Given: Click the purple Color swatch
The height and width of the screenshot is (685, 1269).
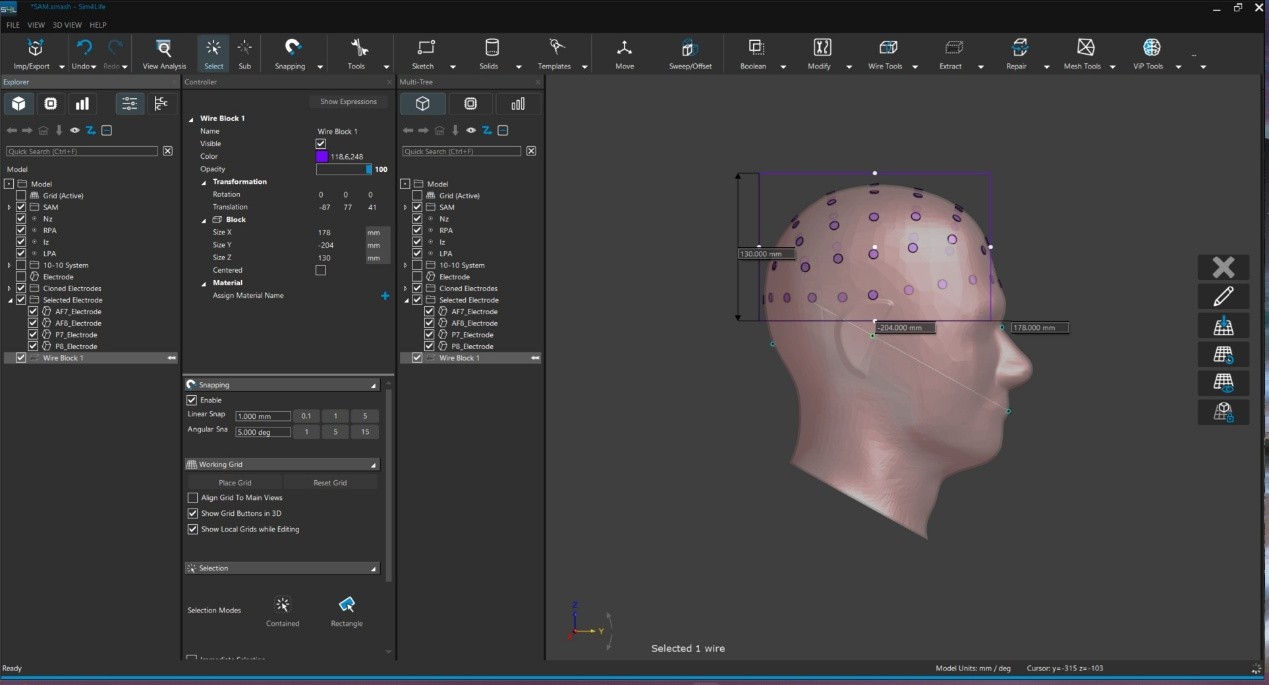Looking at the screenshot, I should (322, 157).
